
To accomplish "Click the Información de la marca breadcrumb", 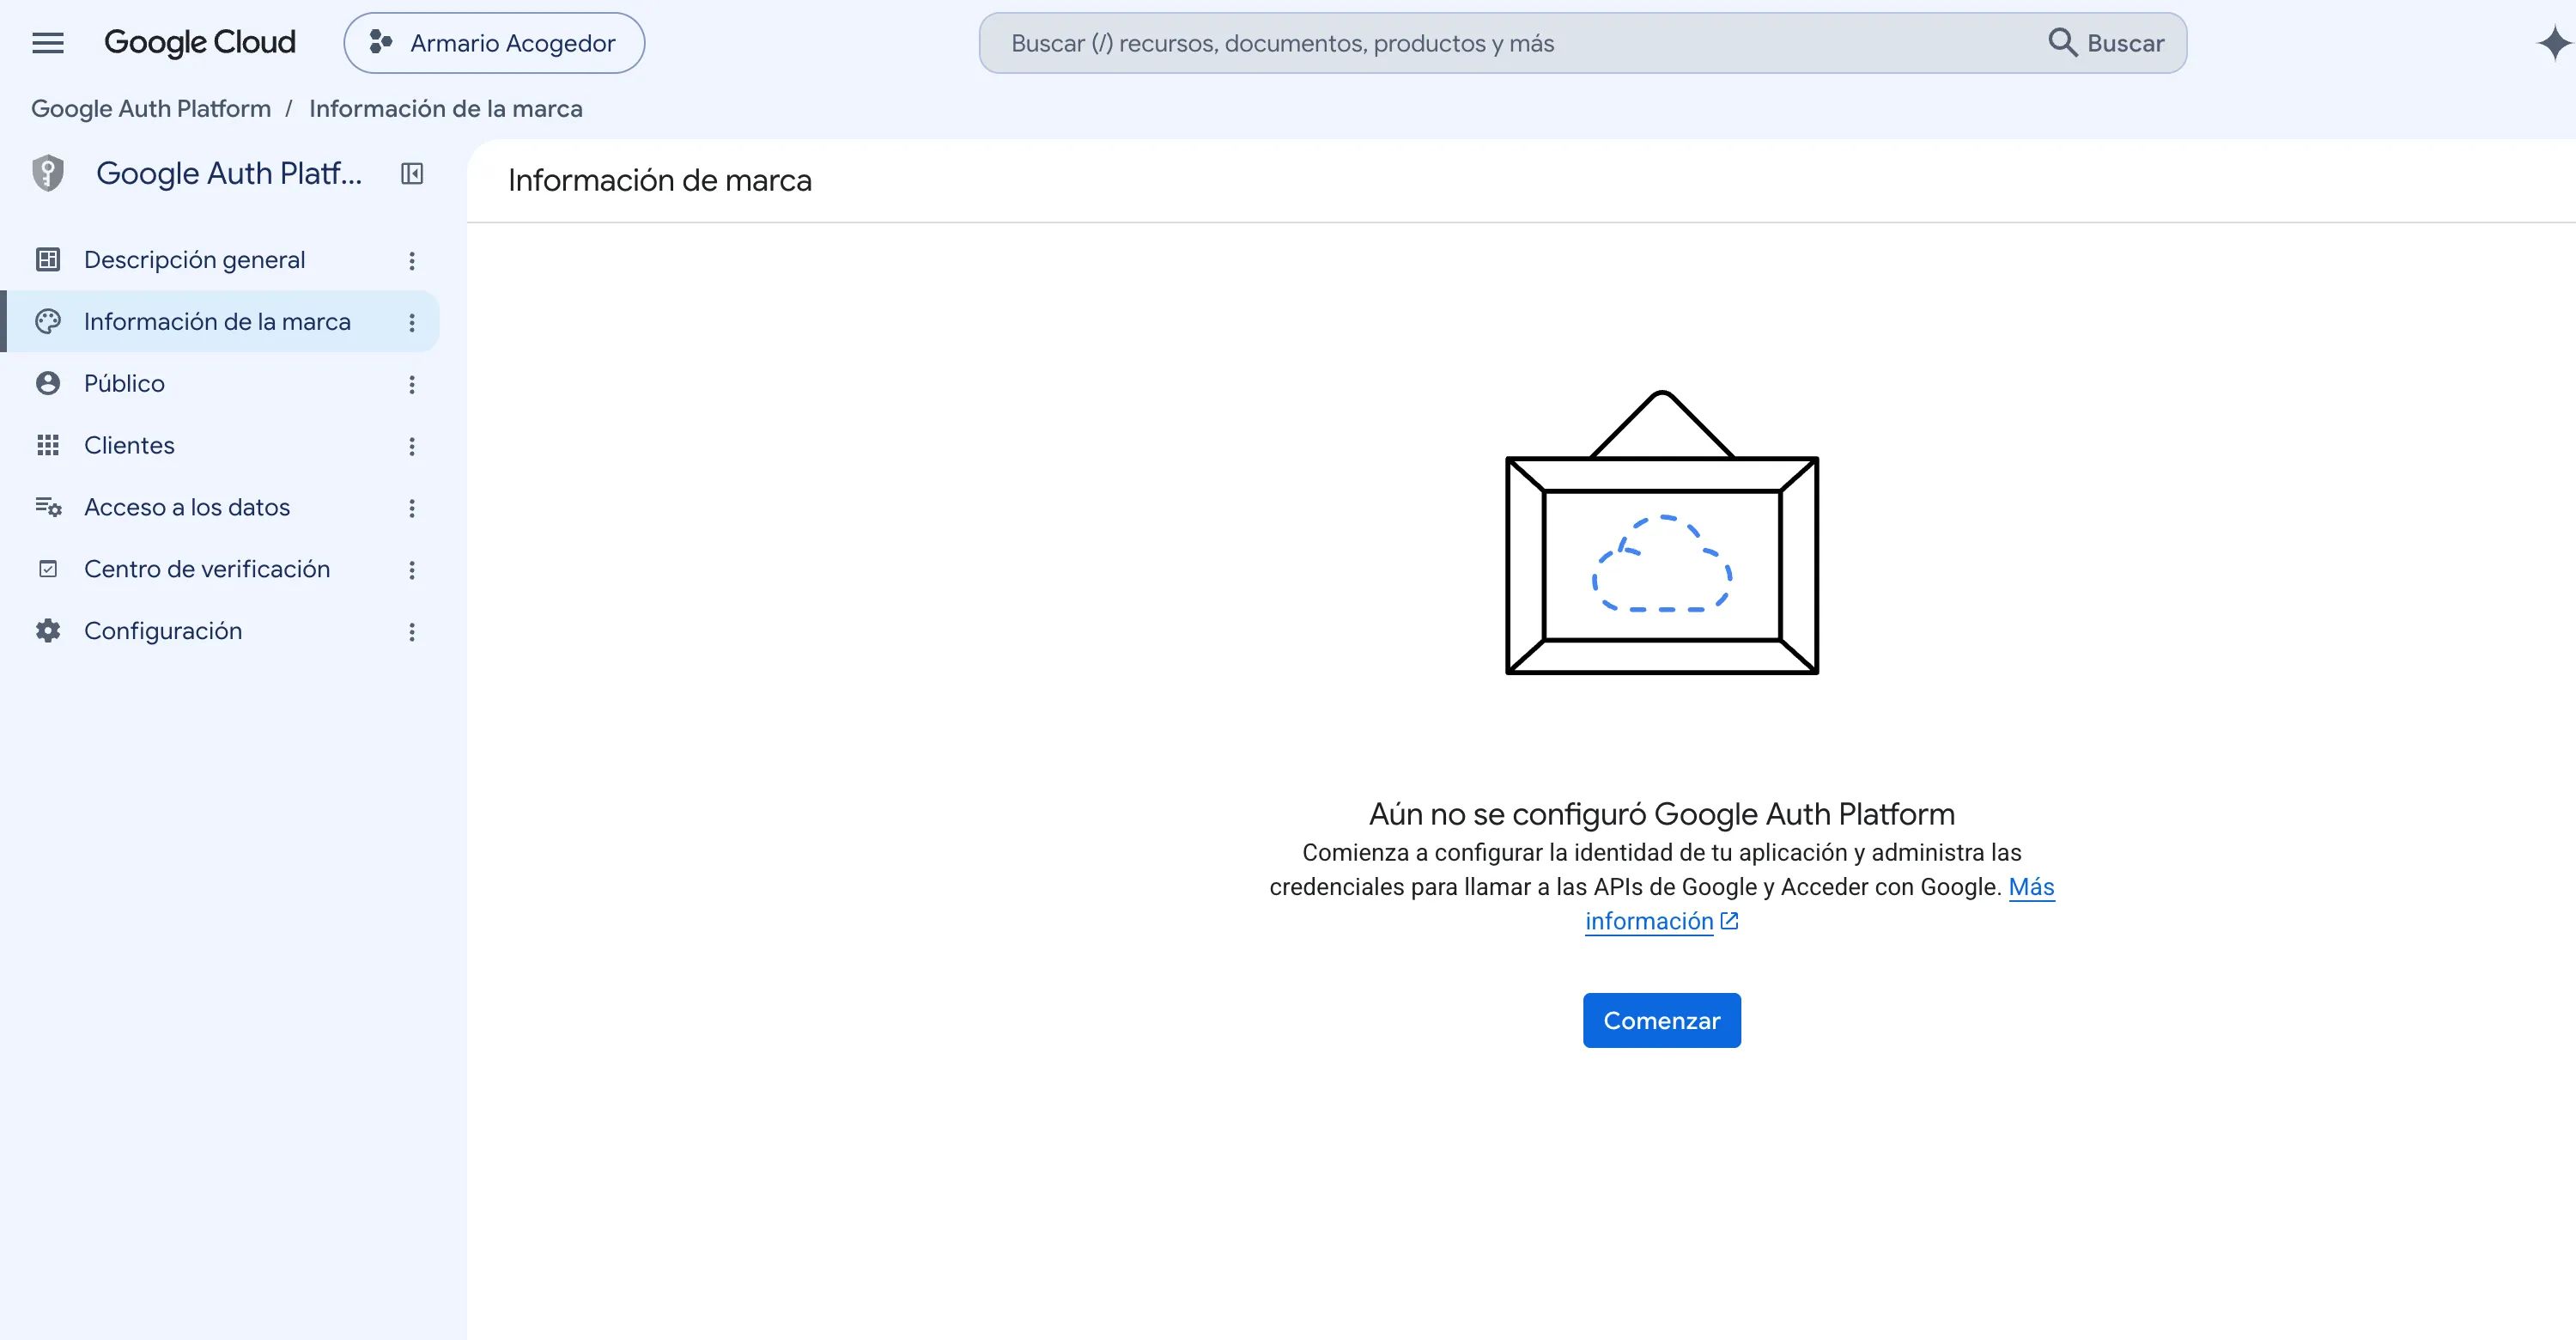I will (446, 108).
